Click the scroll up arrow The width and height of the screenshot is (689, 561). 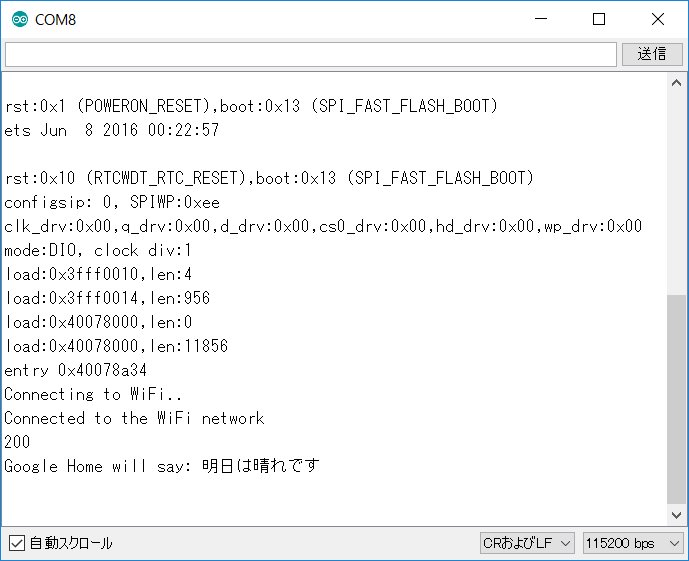click(x=676, y=83)
